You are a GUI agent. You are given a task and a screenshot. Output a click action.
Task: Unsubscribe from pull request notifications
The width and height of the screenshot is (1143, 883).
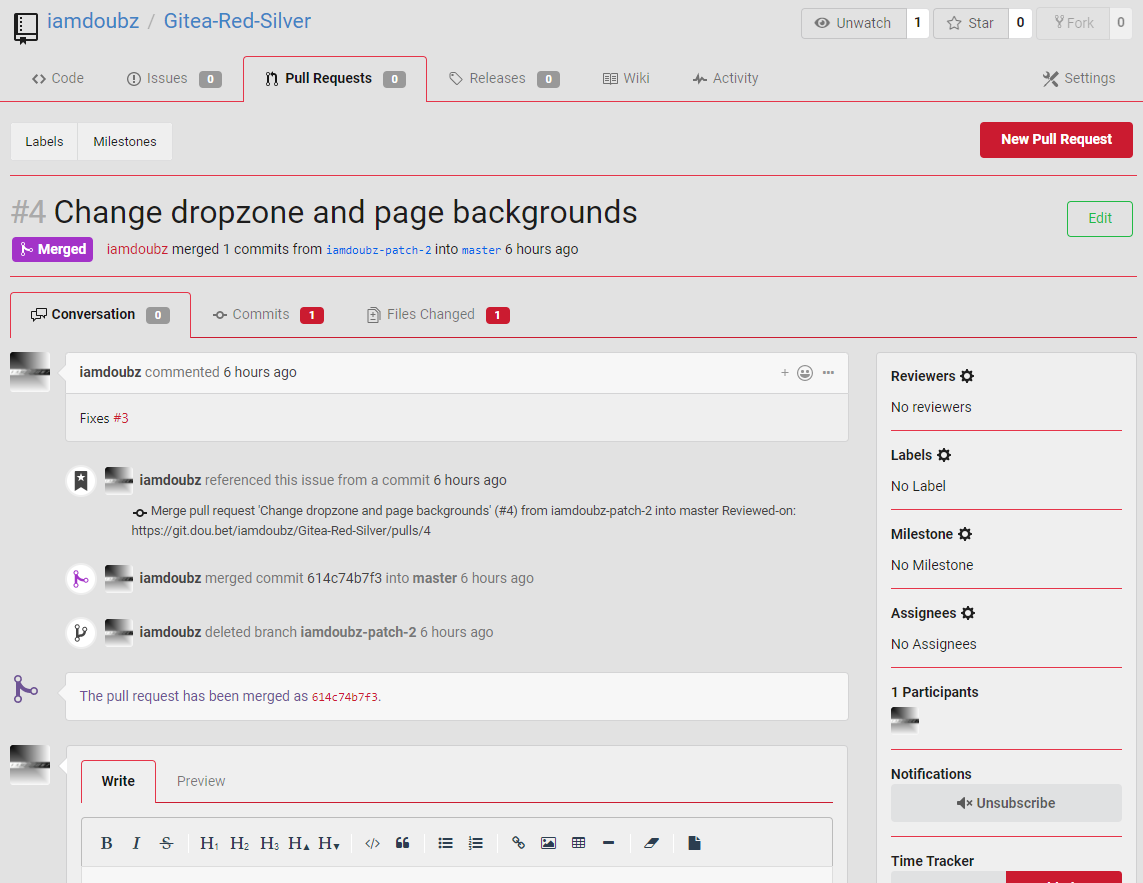click(x=1006, y=803)
